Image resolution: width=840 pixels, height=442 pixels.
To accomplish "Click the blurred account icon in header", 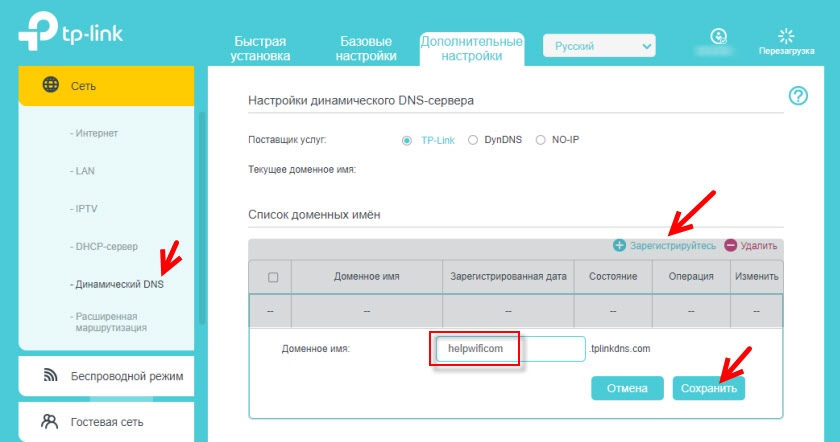I will (716, 37).
